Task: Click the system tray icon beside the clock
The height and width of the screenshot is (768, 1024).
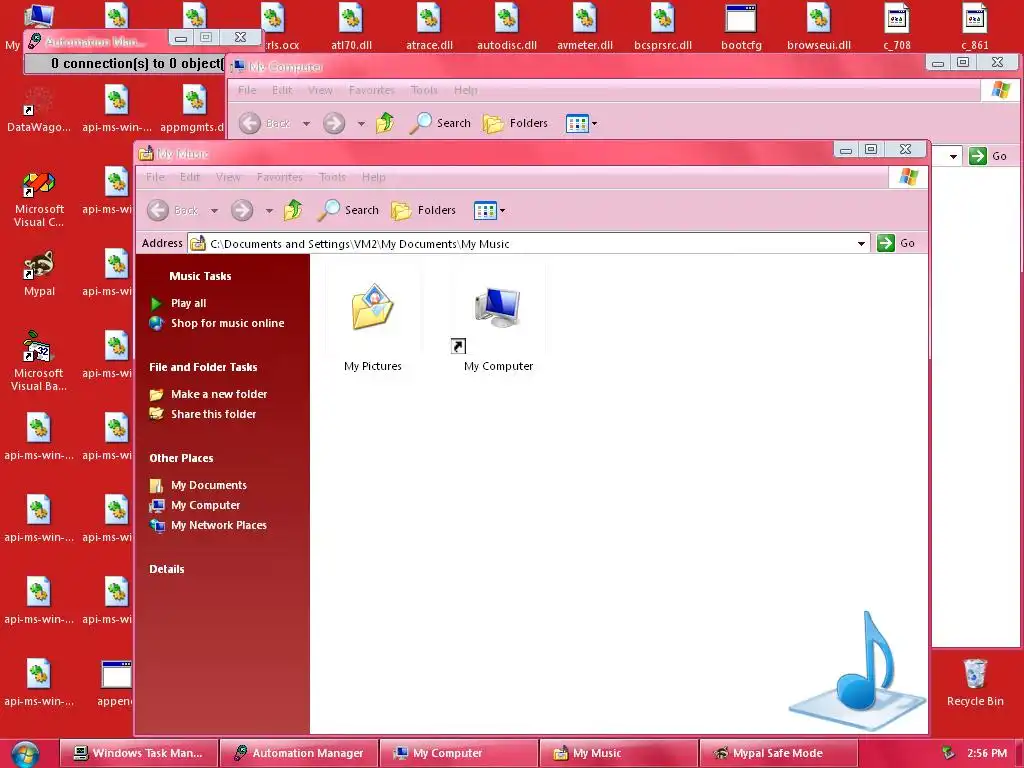Action: pos(948,753)
